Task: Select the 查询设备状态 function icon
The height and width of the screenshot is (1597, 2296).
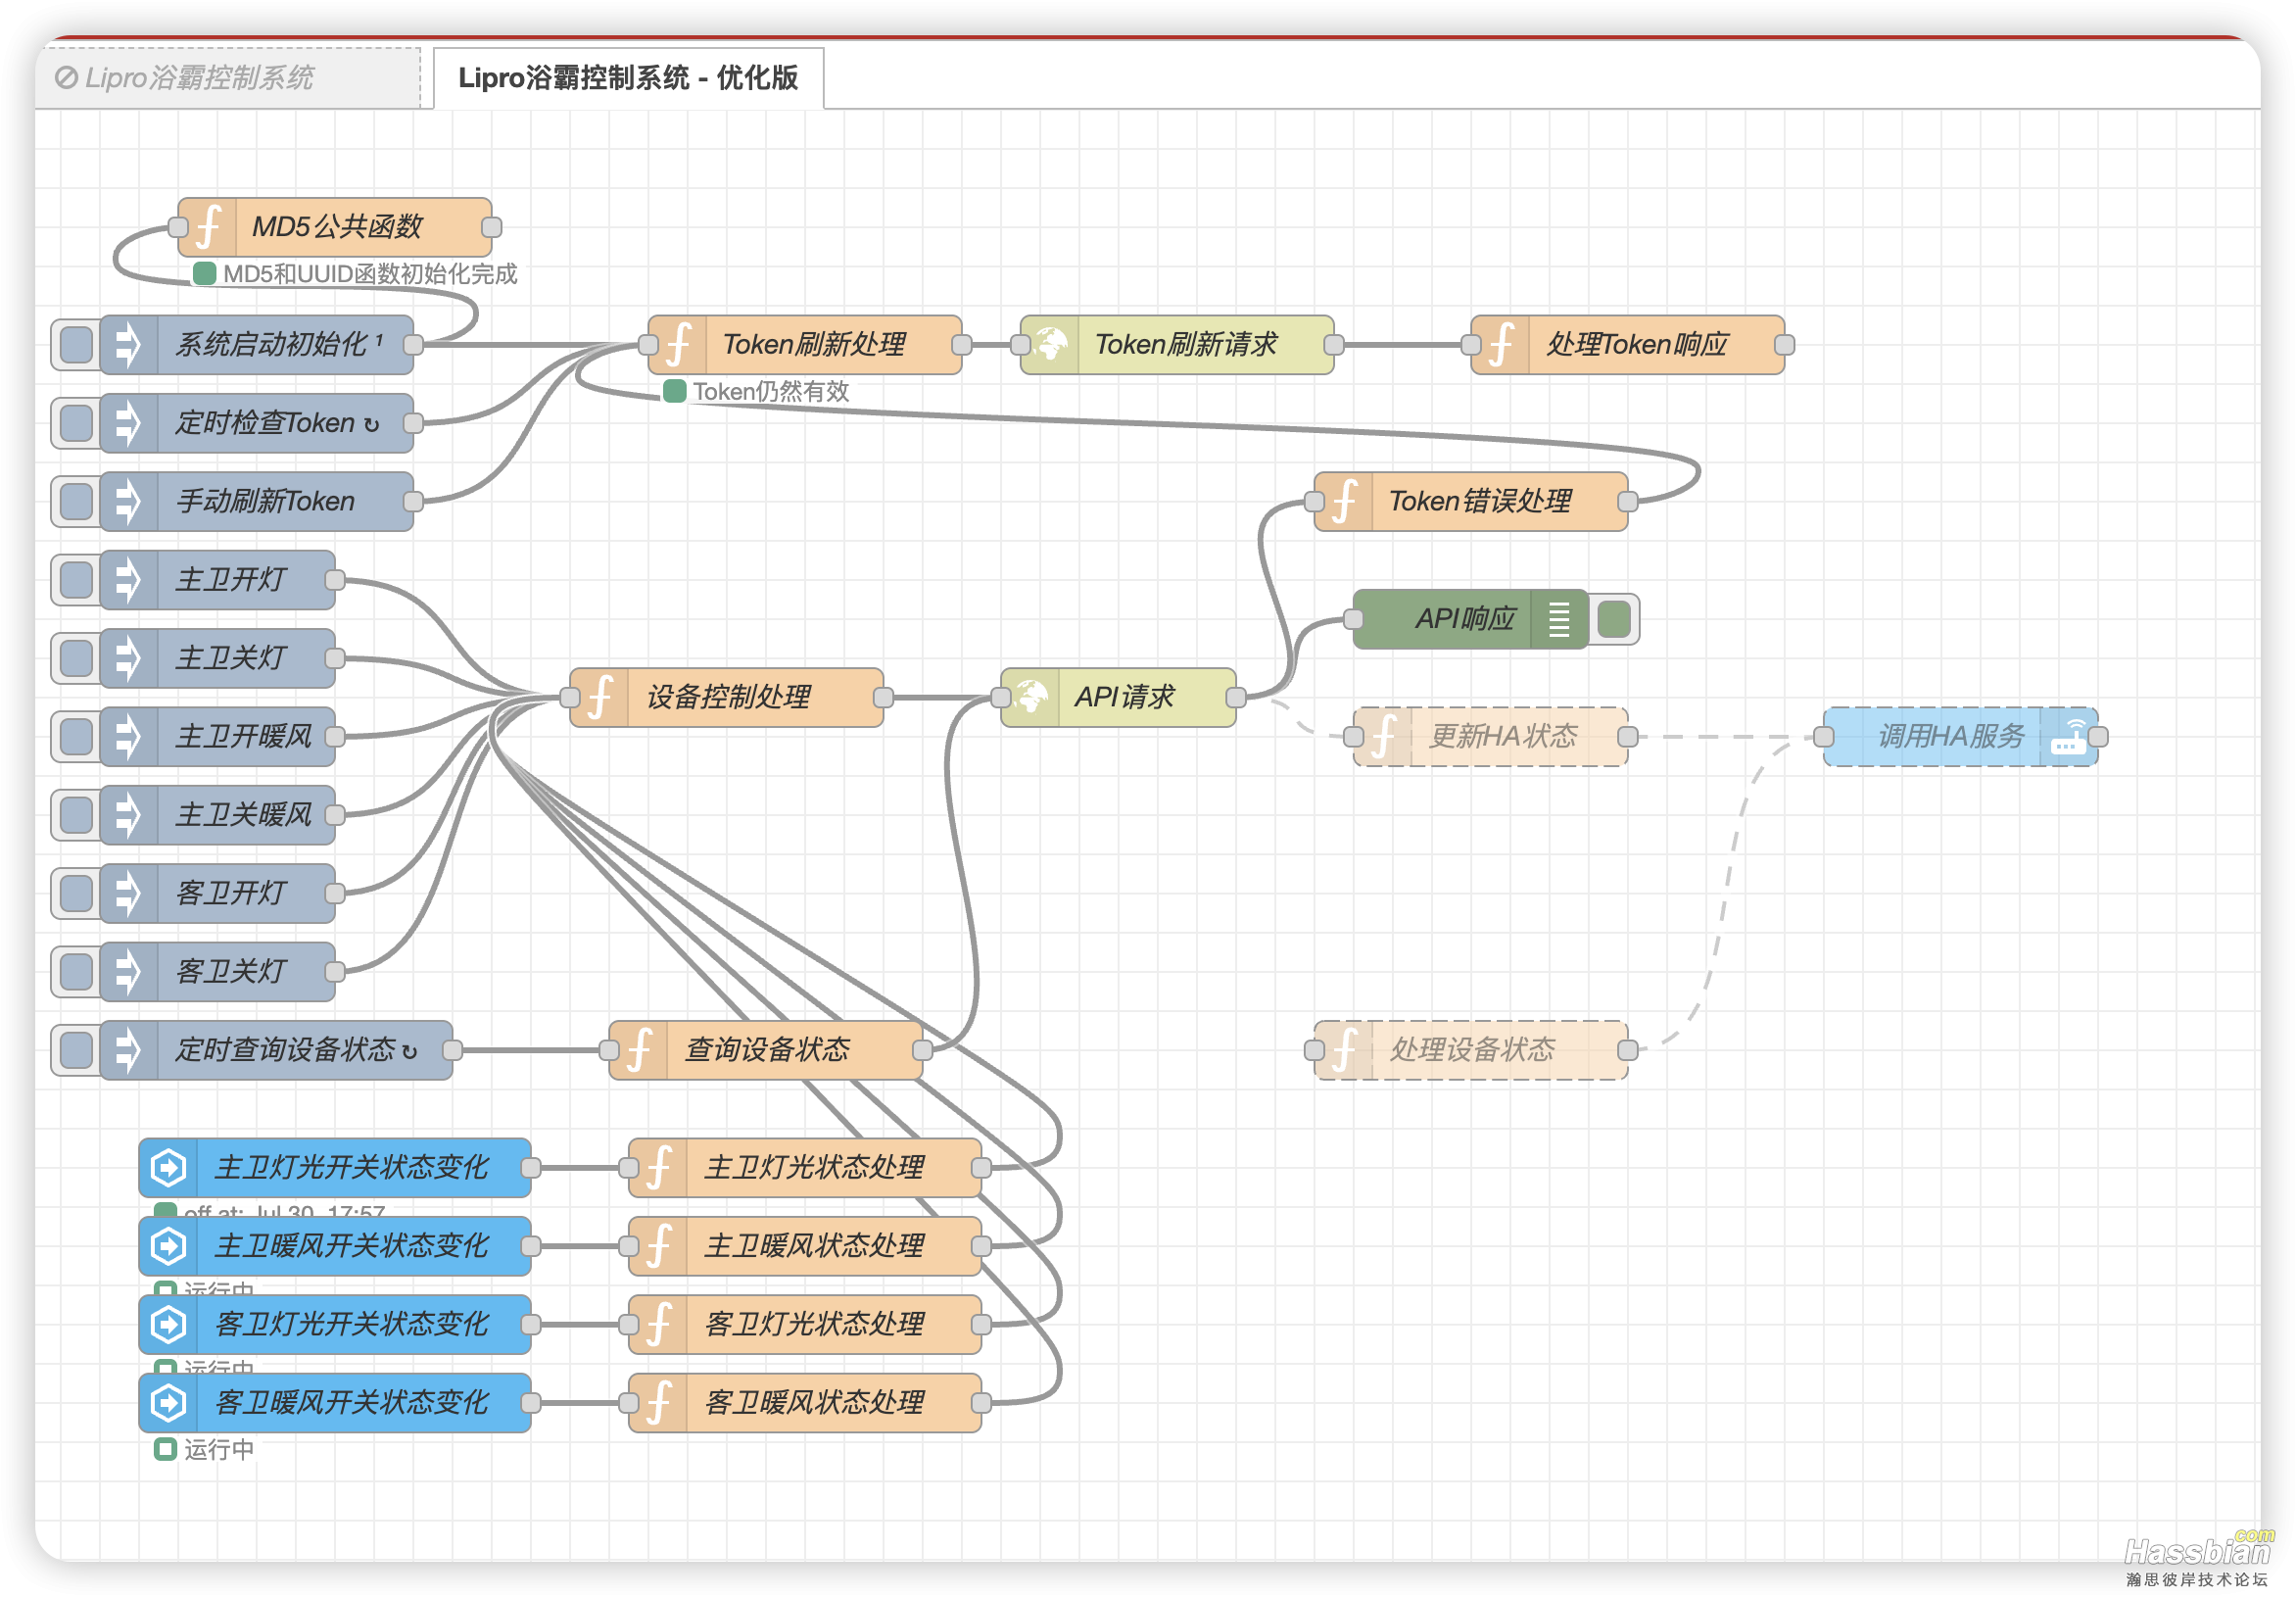Action: (x=639, y=1050)
